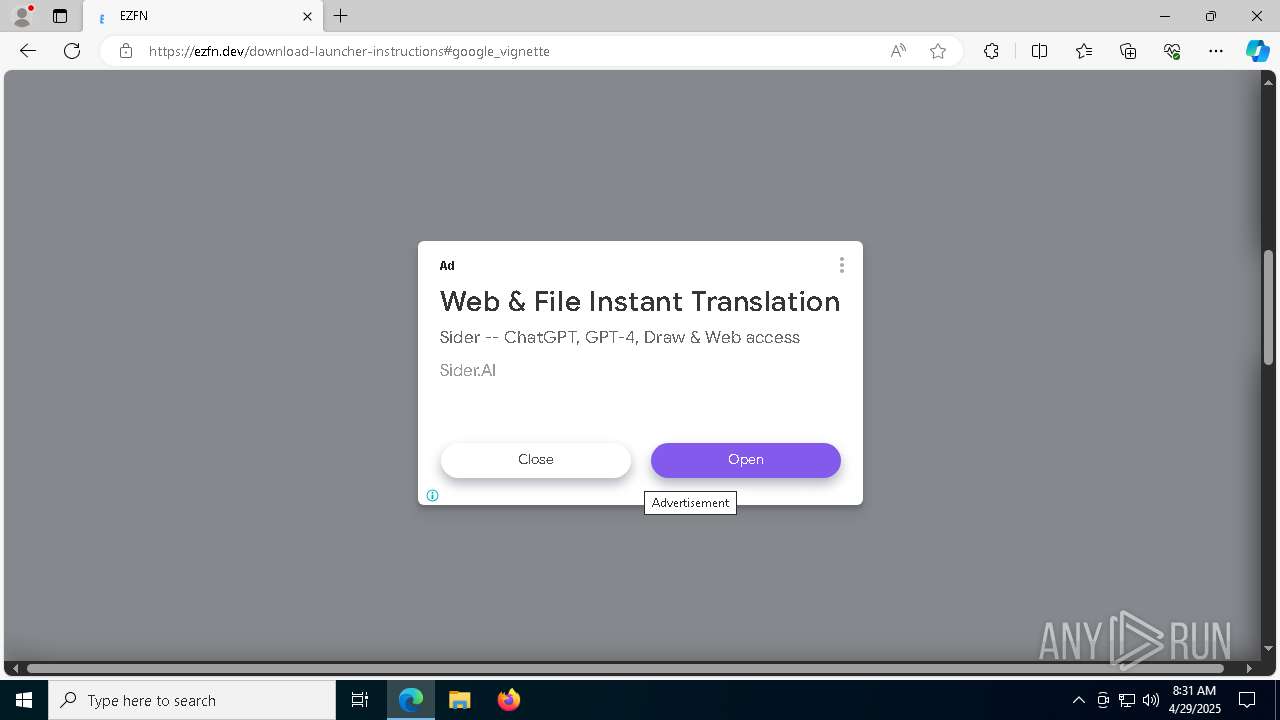Viewport: 1280px width, 720px height.
Task: Click the purple Open button
Action: tap(746, 460)
